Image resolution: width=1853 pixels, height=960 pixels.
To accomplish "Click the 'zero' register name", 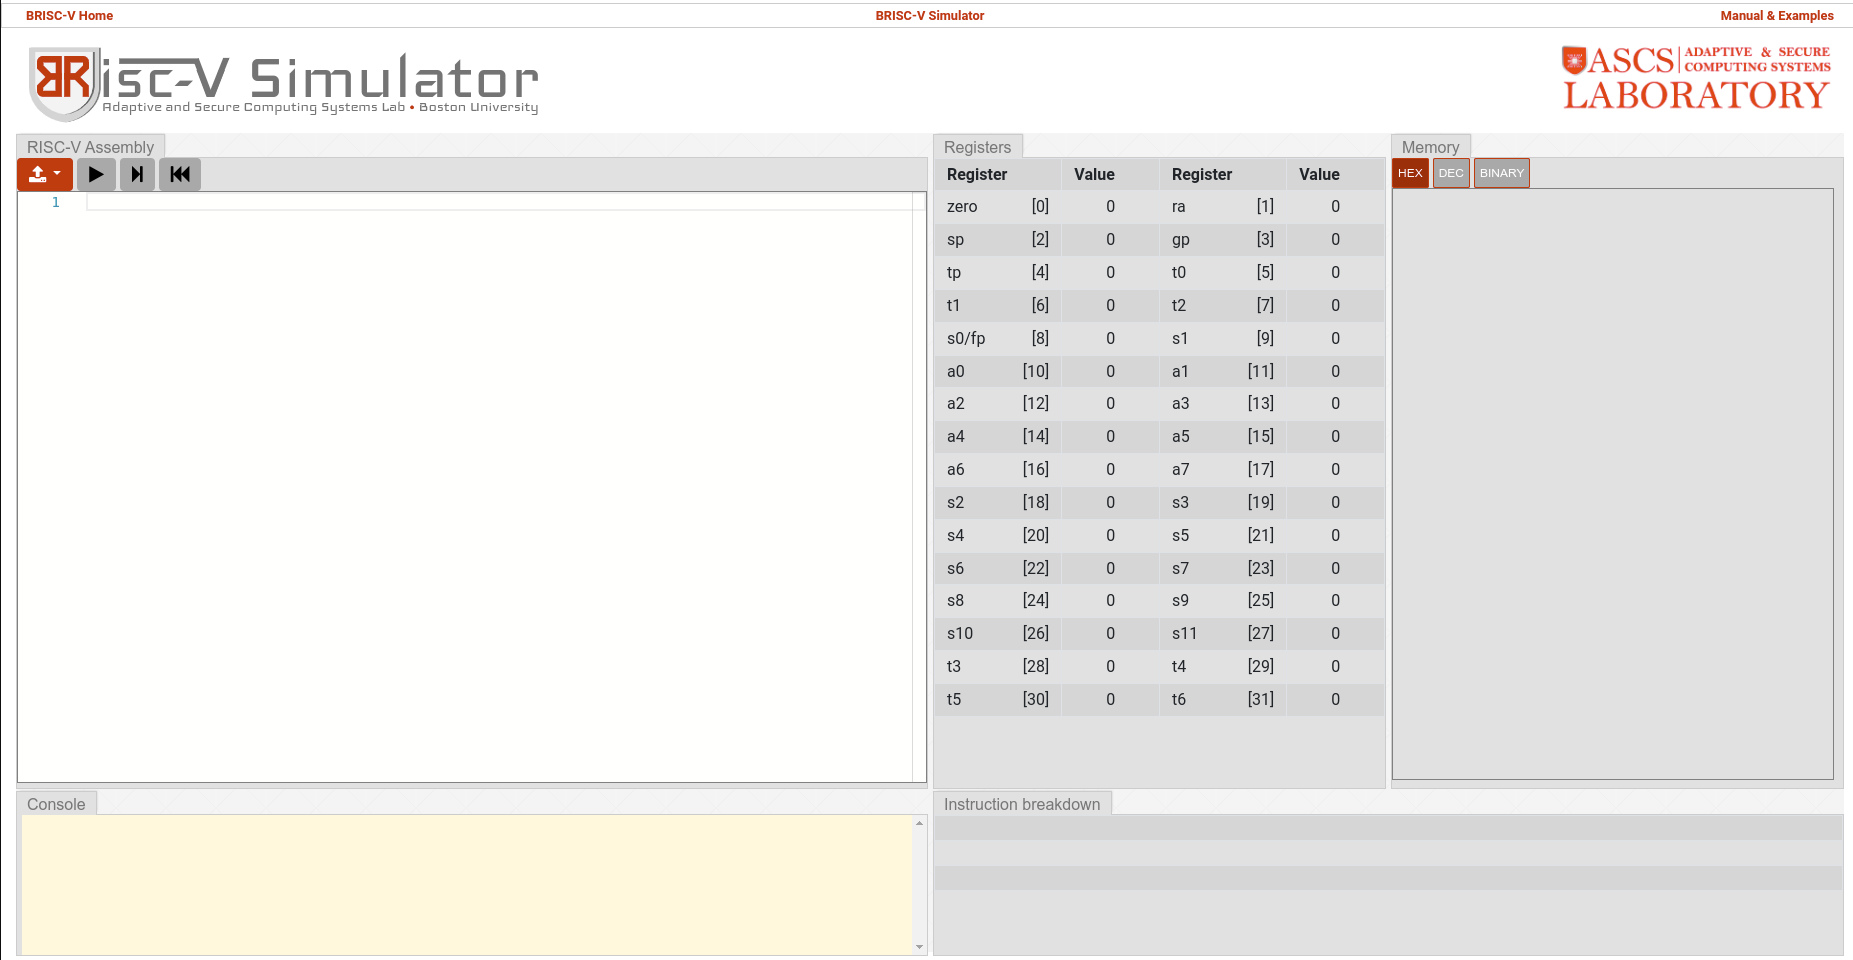I will [x=962, y=207].
